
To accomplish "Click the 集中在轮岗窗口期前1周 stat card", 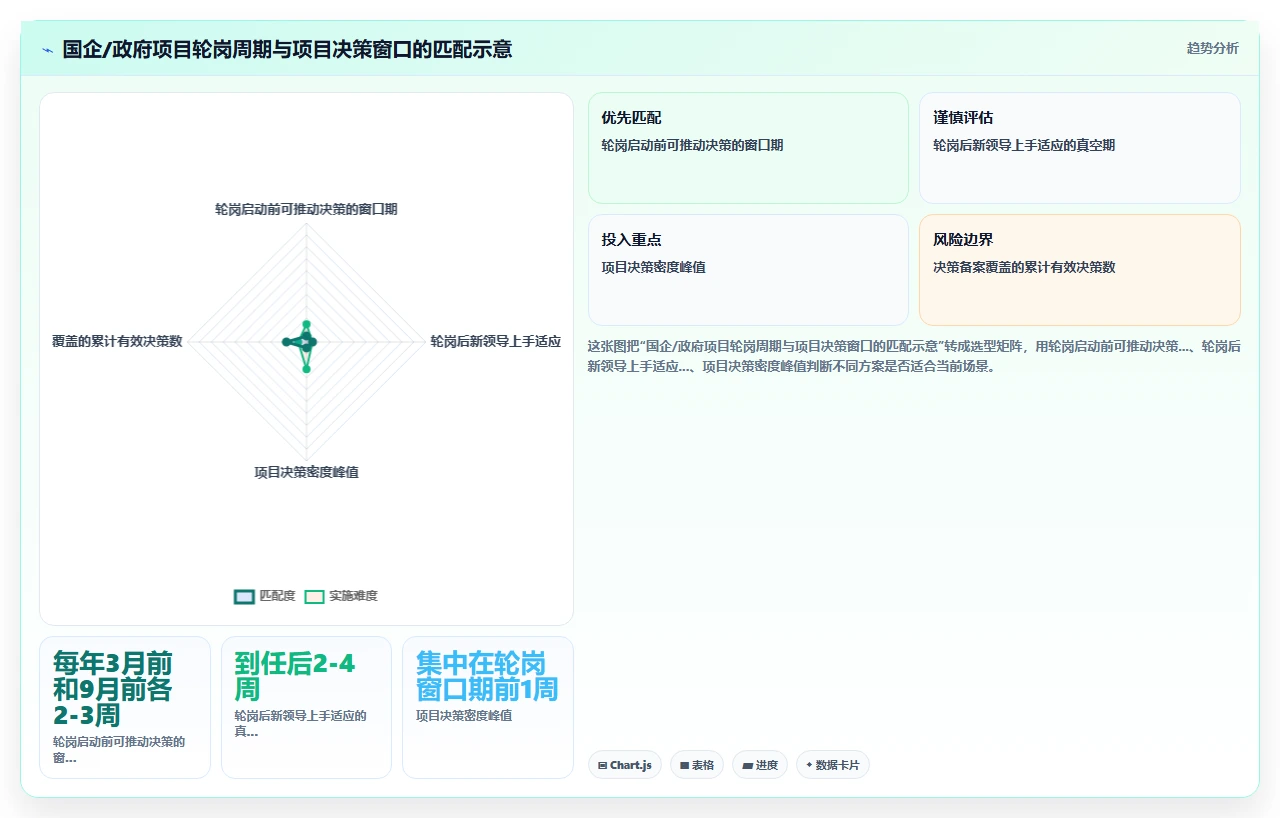I will tap(488, 707).
